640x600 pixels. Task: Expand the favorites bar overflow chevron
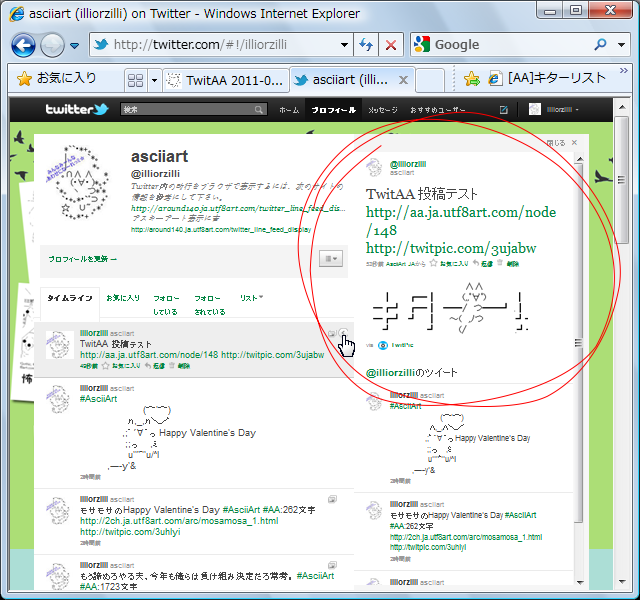tap(623, 71)
